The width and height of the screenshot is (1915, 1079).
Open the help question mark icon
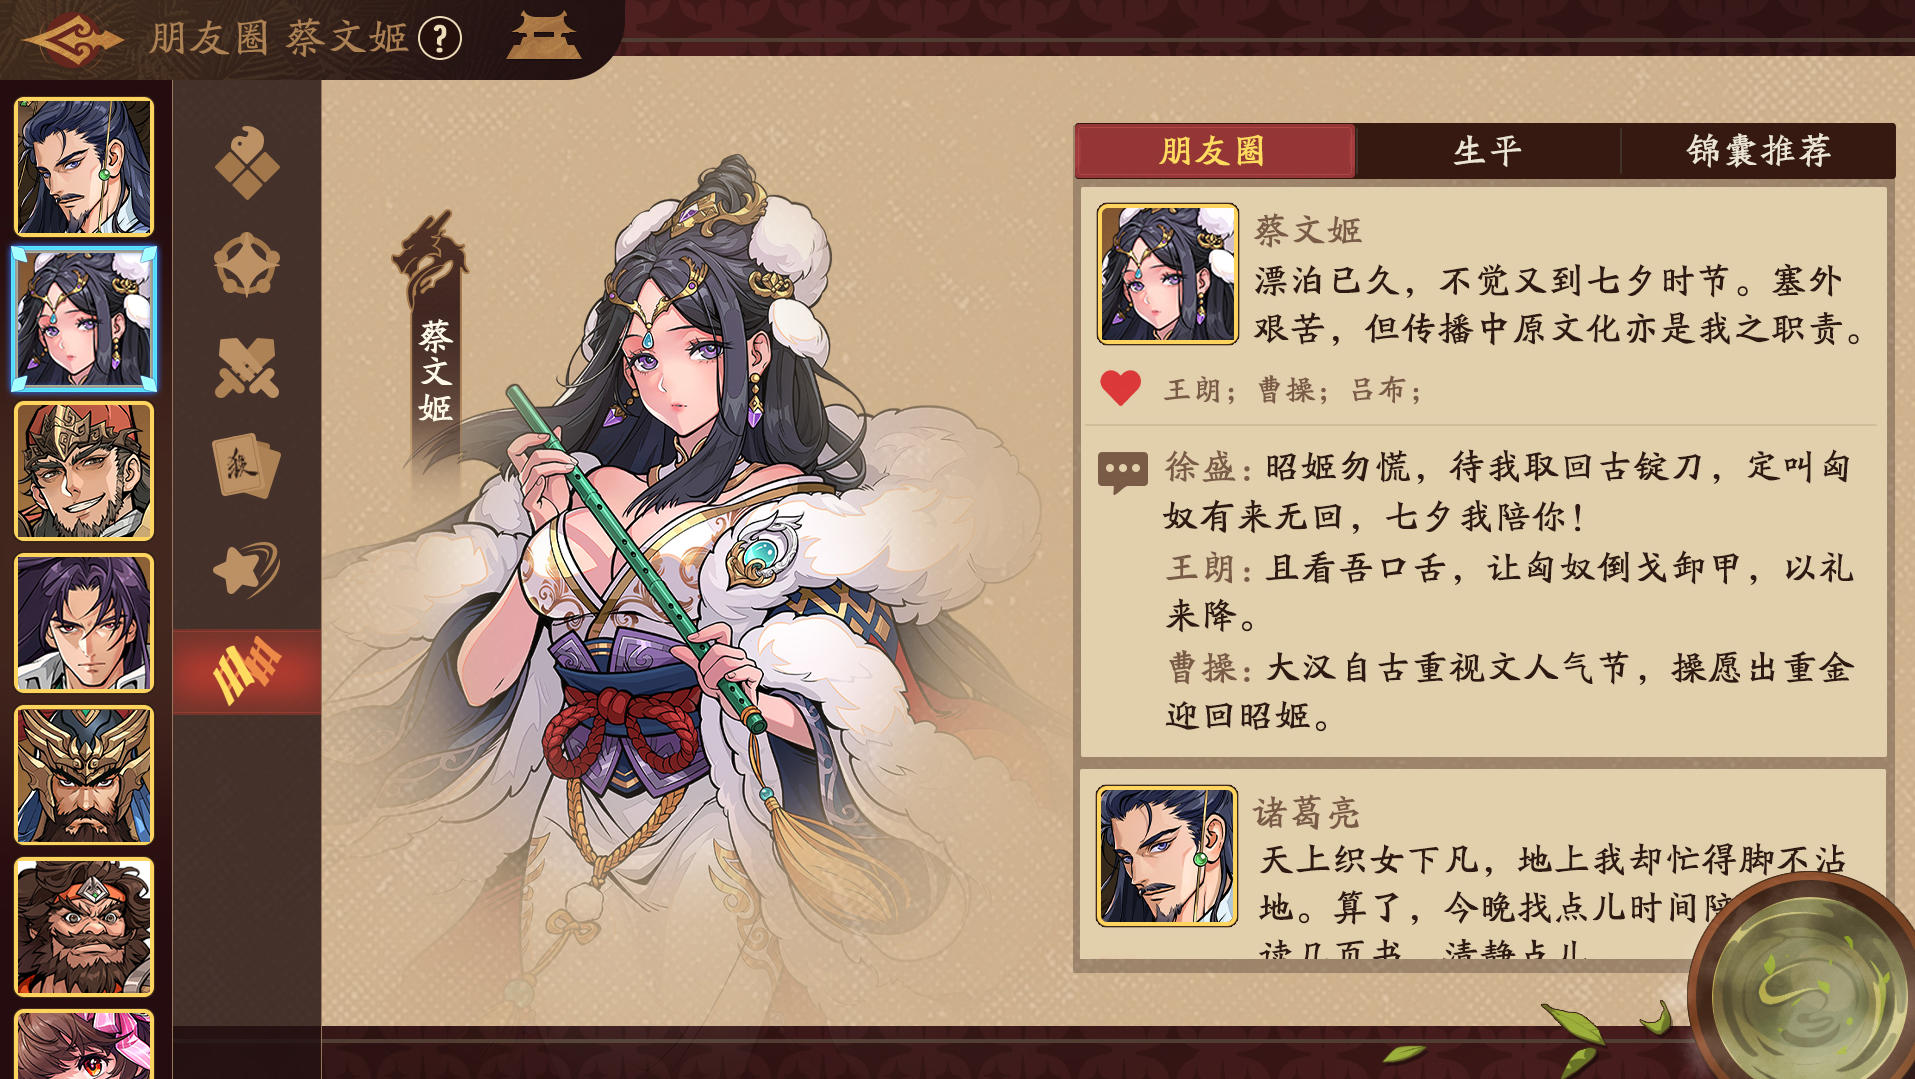(x=440, y=39)
